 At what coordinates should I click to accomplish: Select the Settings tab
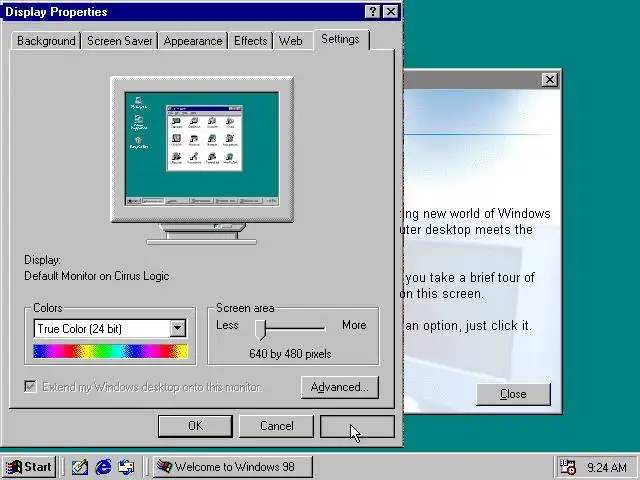point(340,39)
